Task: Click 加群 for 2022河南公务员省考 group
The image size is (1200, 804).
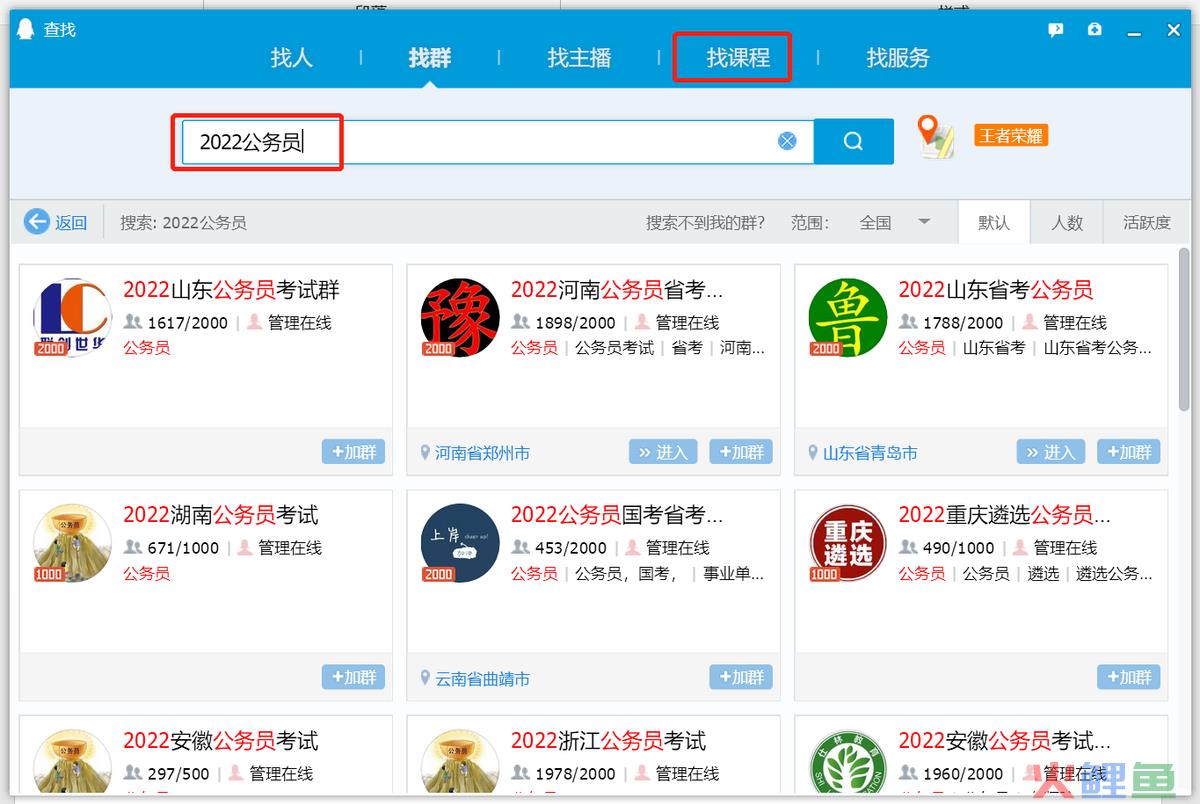Action: pos(741,452)
